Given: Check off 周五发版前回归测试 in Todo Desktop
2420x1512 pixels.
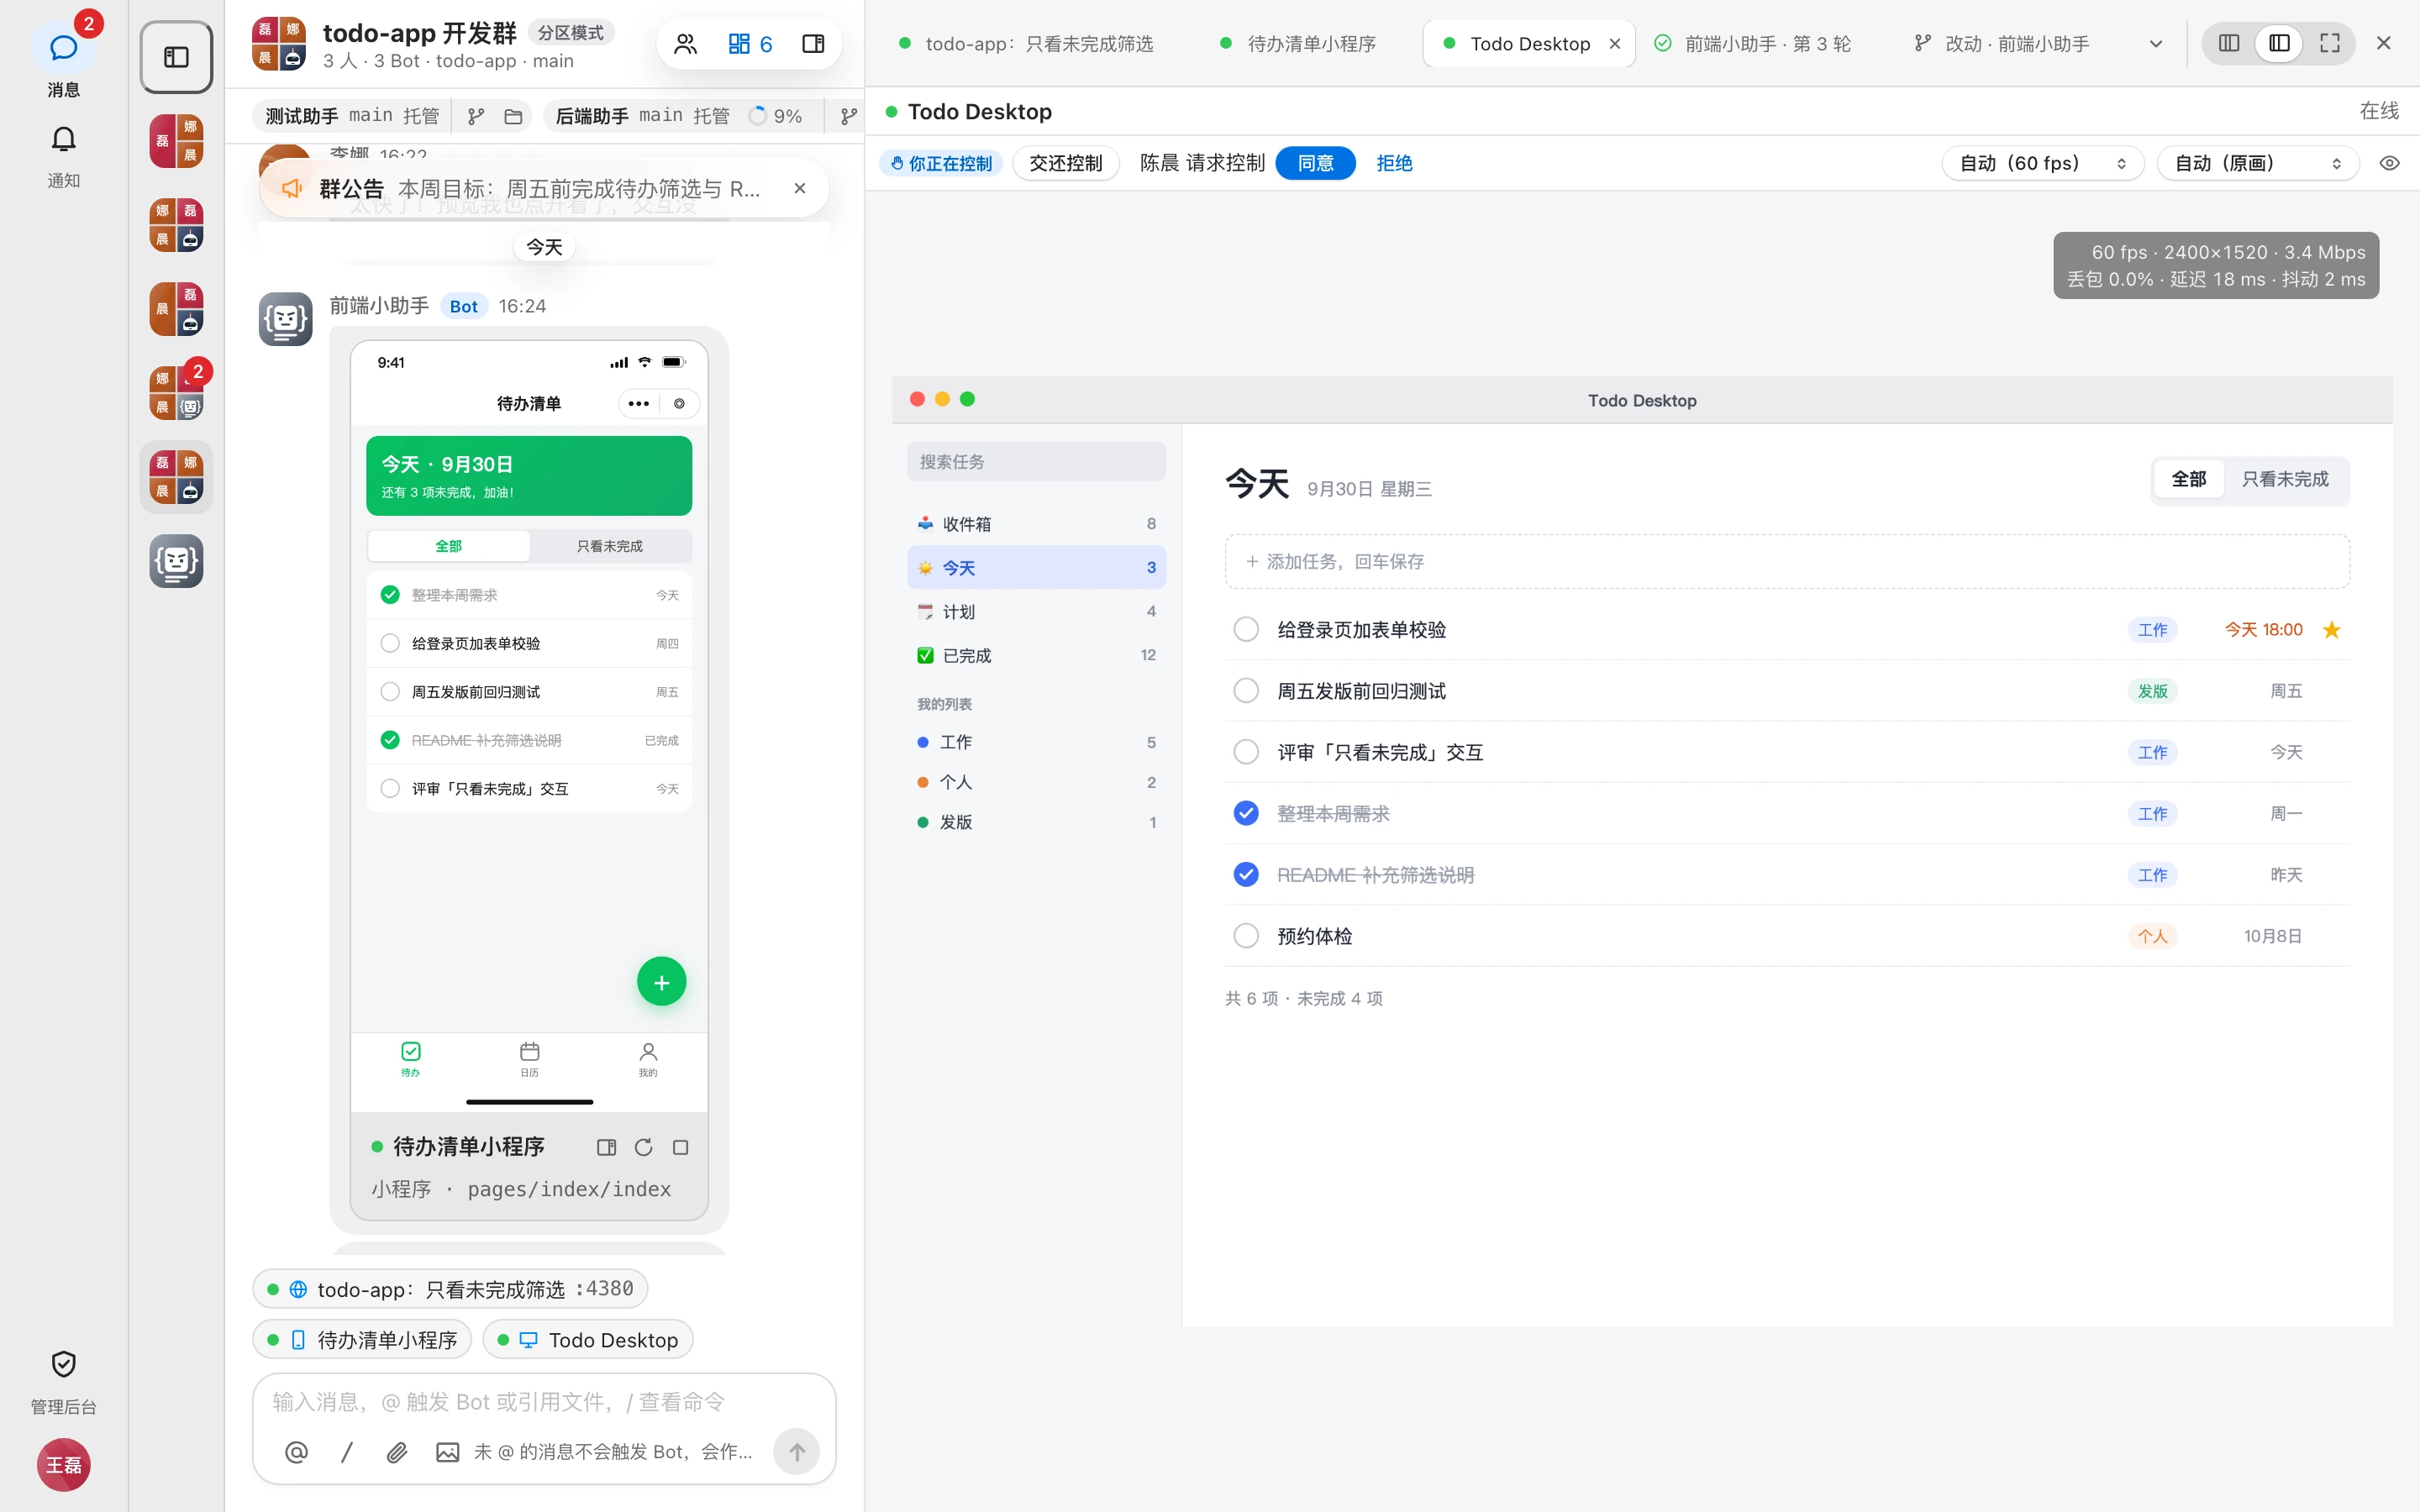Looking at the screenshot, I should click(x=1246, y=690).
